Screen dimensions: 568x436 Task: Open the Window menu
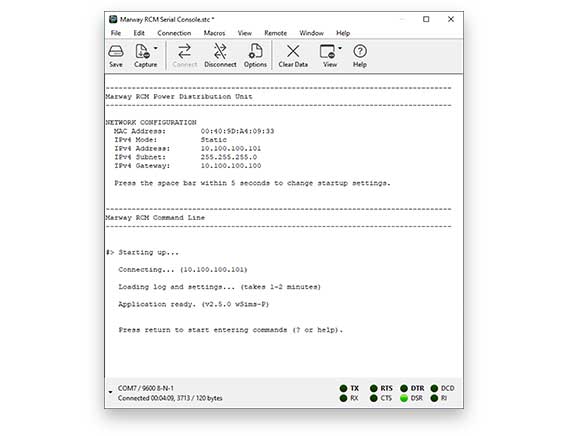pyautogui.click(x=312, y=33)
